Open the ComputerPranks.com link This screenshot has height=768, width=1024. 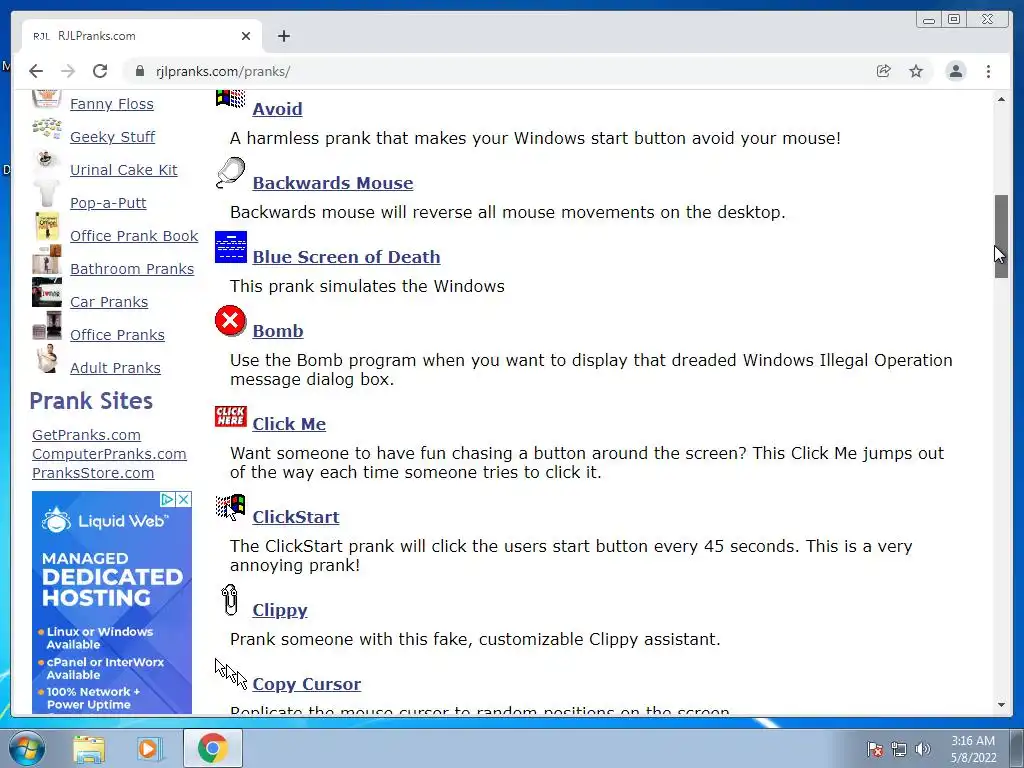109,454
